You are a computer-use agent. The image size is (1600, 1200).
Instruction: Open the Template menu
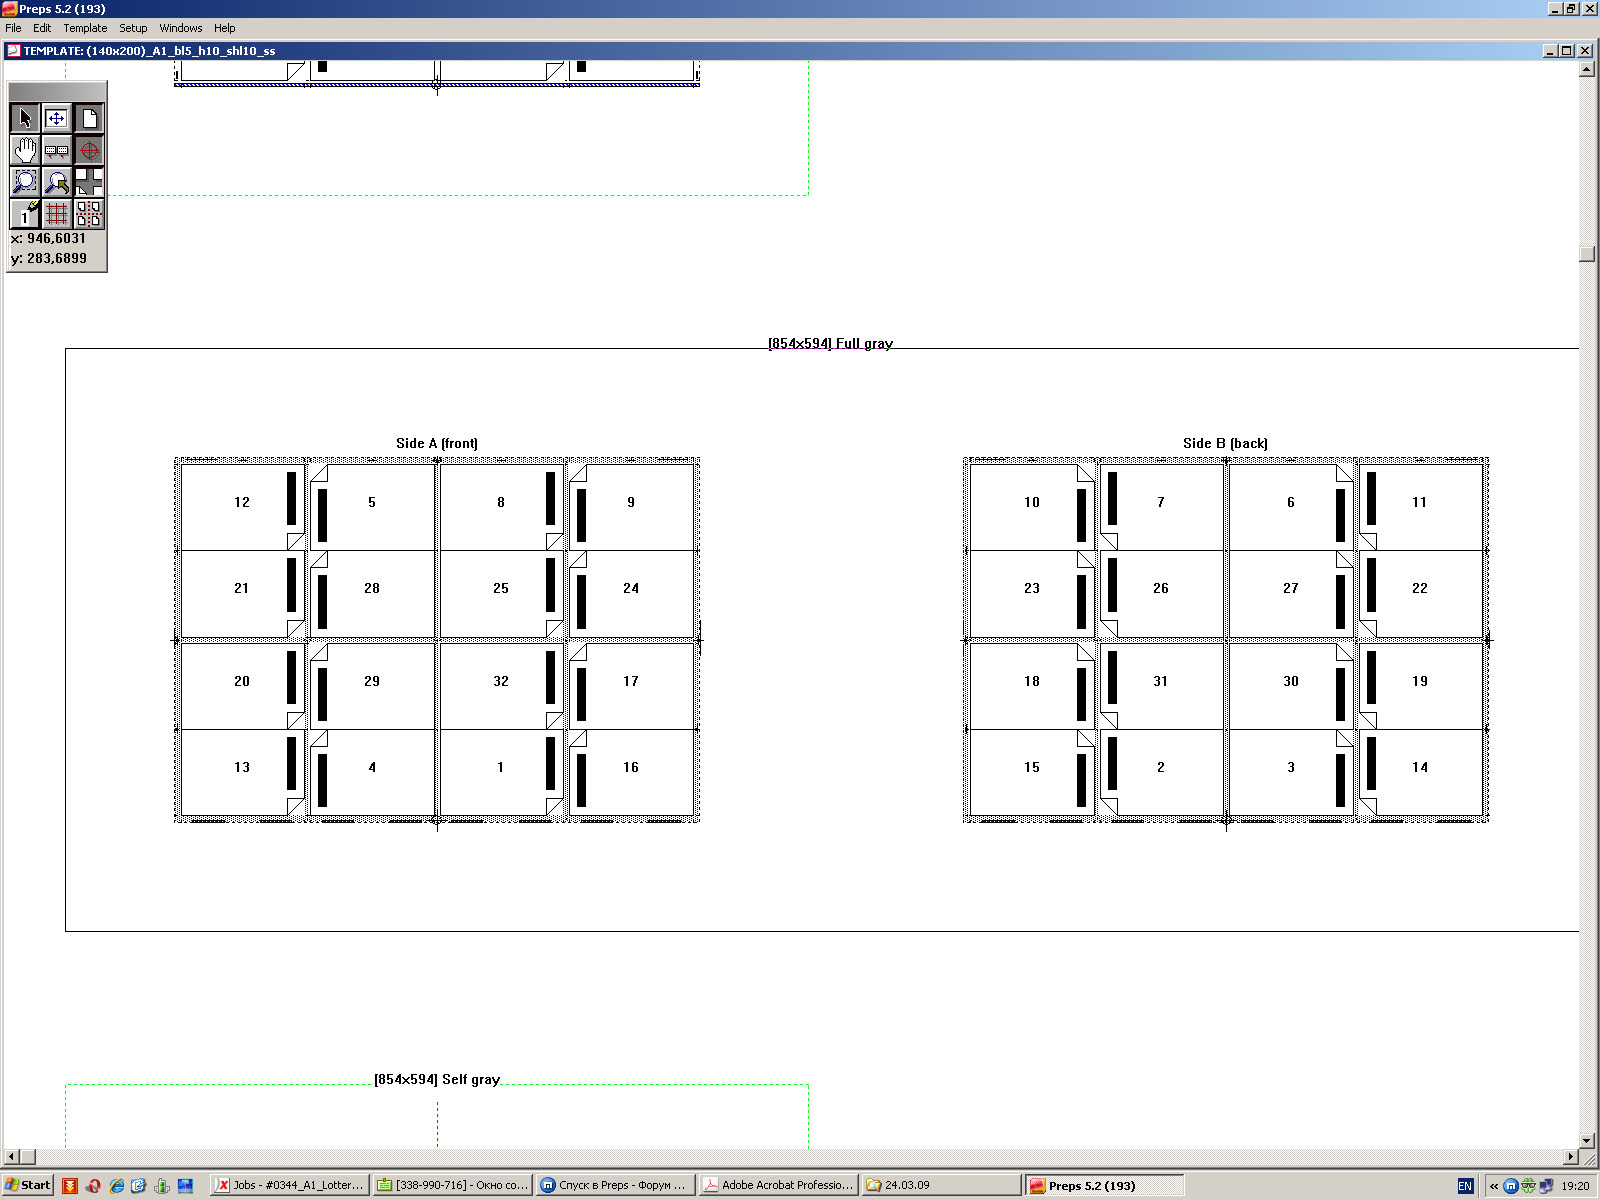(x=85, y=28)
